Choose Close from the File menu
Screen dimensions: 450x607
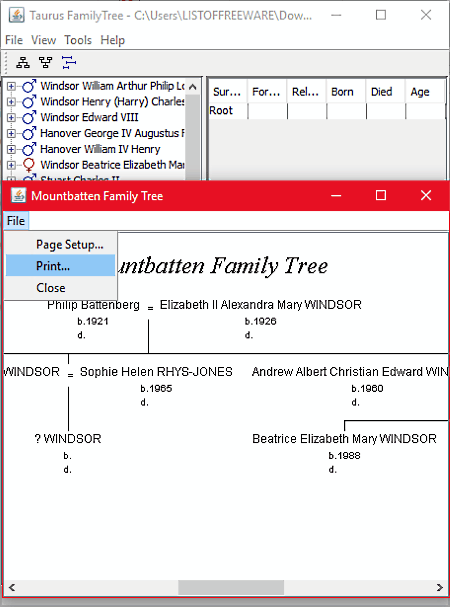[x=60, y=288]
